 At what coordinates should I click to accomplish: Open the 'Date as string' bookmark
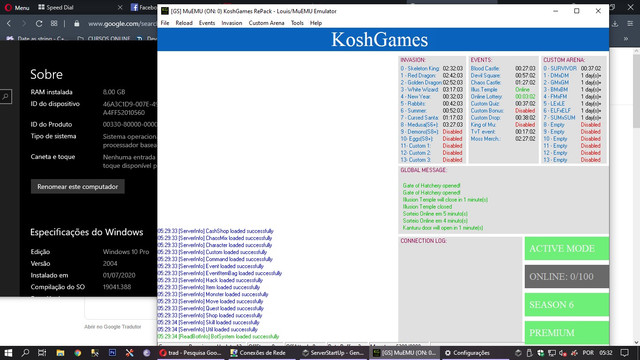[x=36, y=39]
